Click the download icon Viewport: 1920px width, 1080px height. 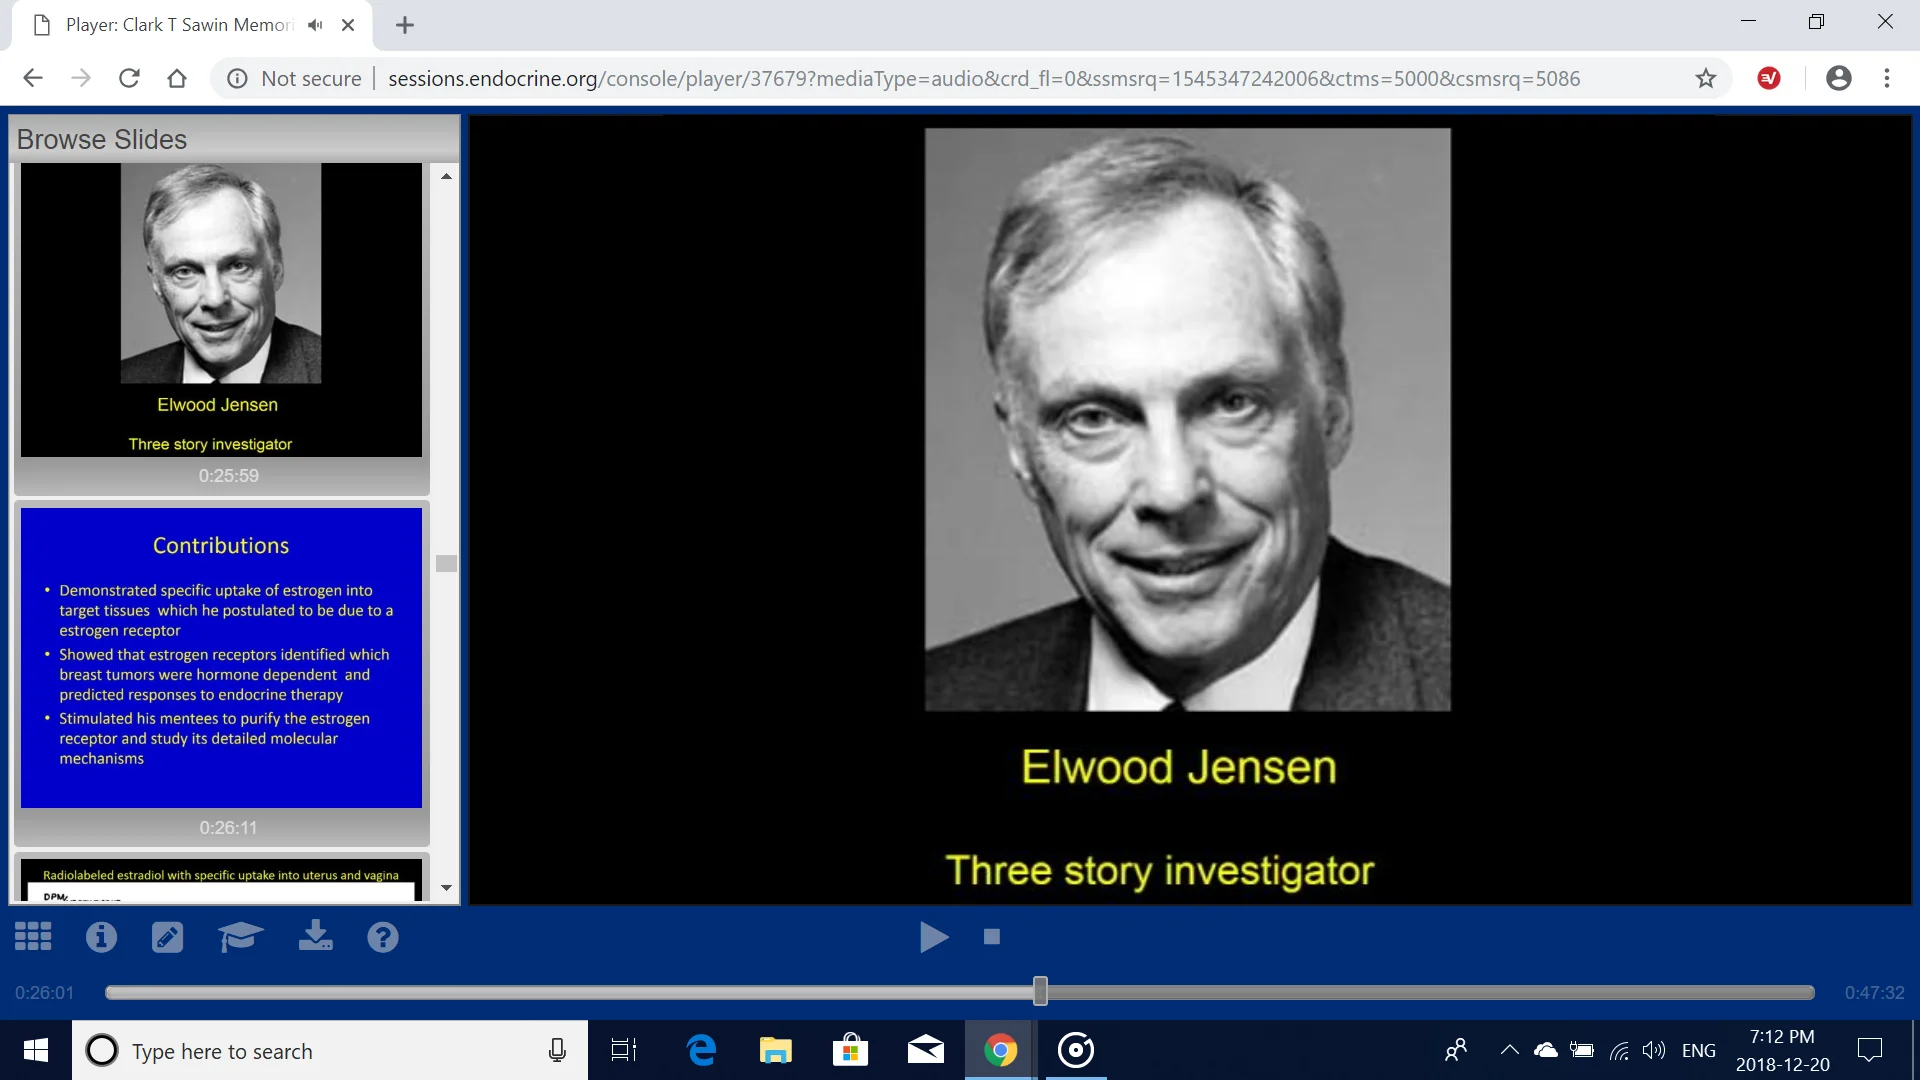(316, 936)
